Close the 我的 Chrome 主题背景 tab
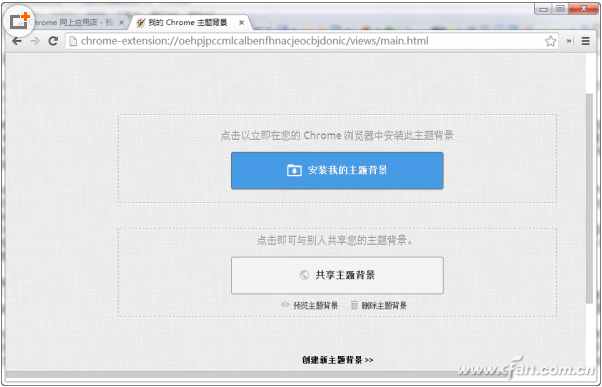The width and height of the screenshot is (602, 387). (241, 23)
